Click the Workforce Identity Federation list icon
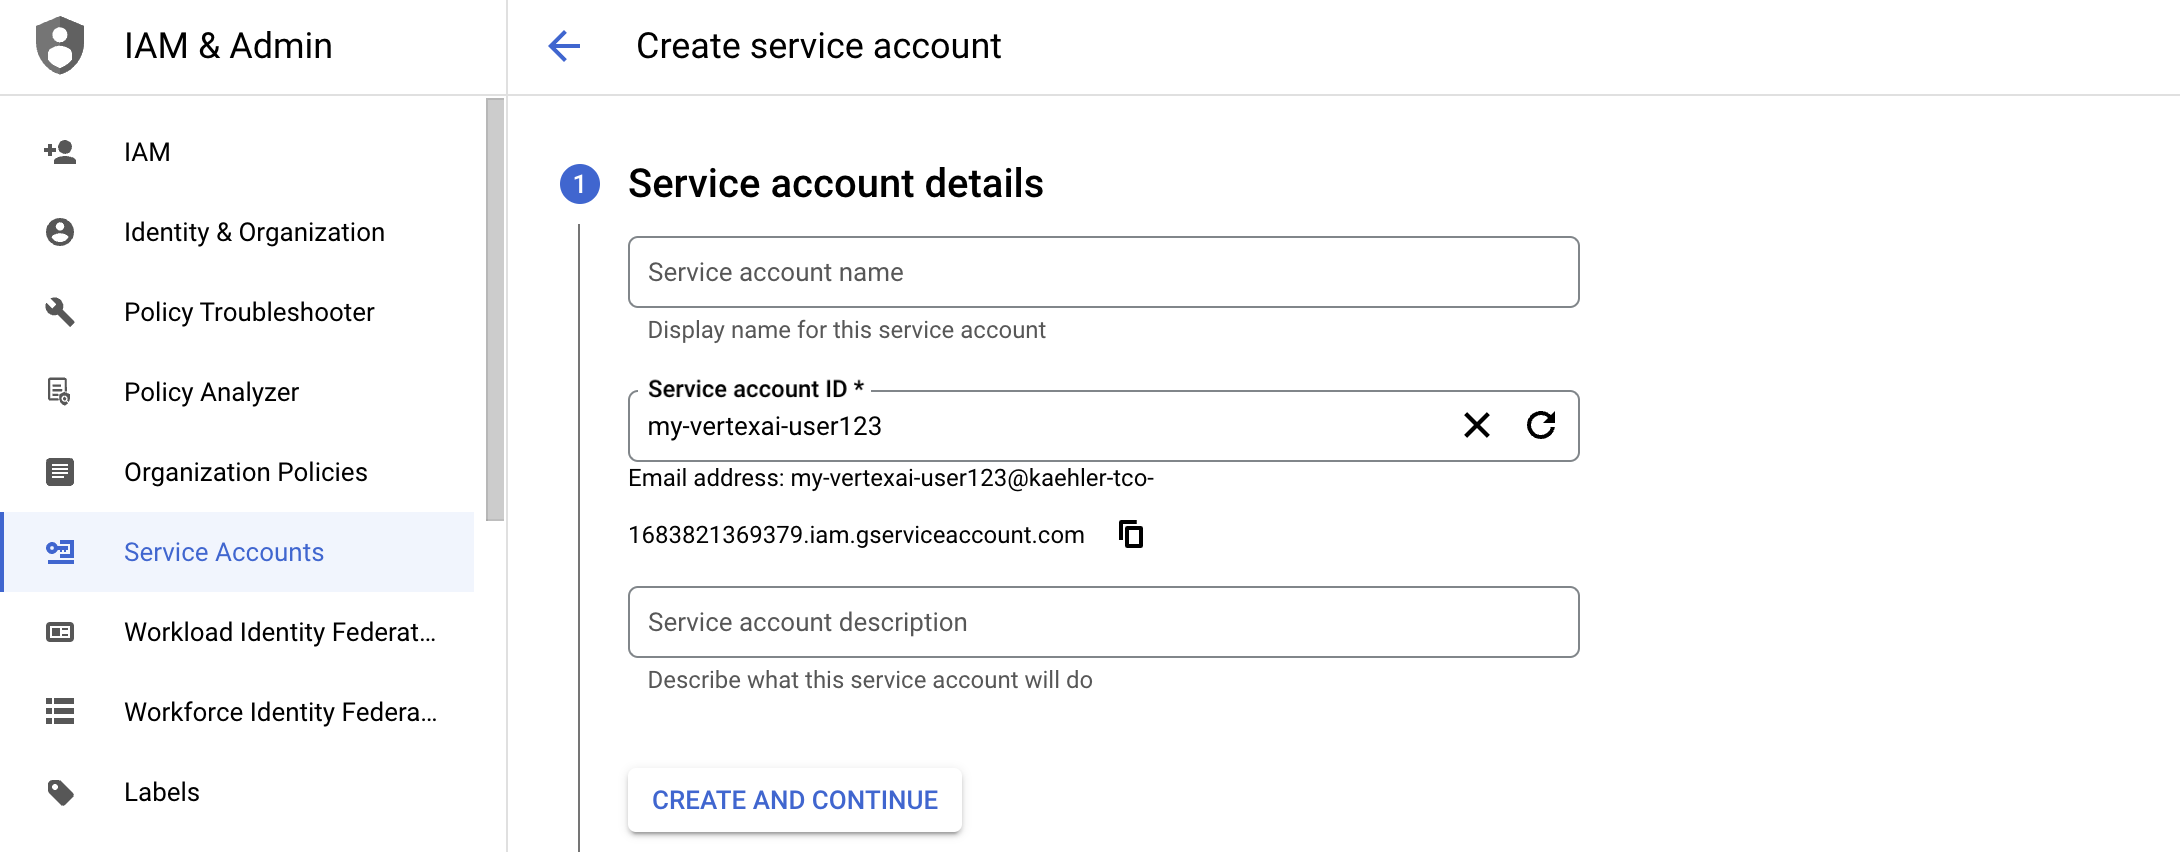This screenshot has width=2180, height=852. point(60,712)
